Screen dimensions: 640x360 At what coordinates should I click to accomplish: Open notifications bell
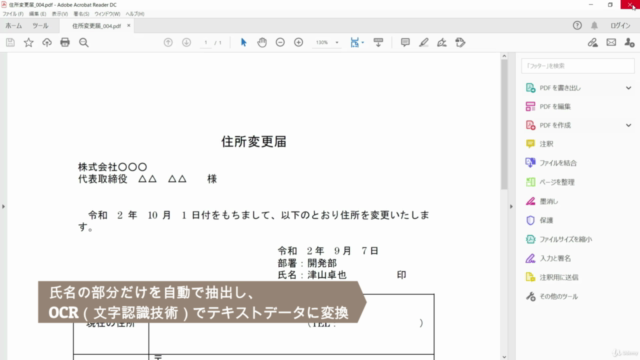click(594, 25)
